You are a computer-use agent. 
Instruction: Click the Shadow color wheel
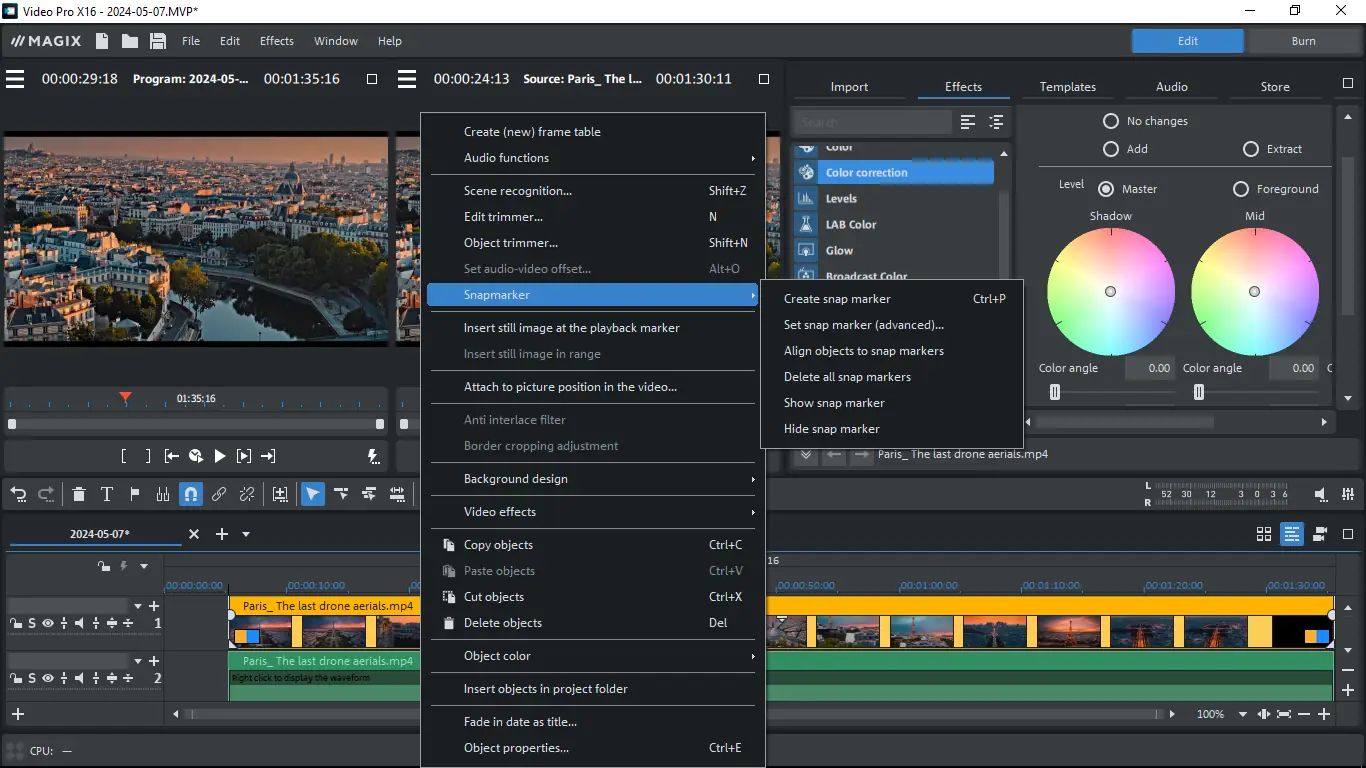click(1110, 291)
